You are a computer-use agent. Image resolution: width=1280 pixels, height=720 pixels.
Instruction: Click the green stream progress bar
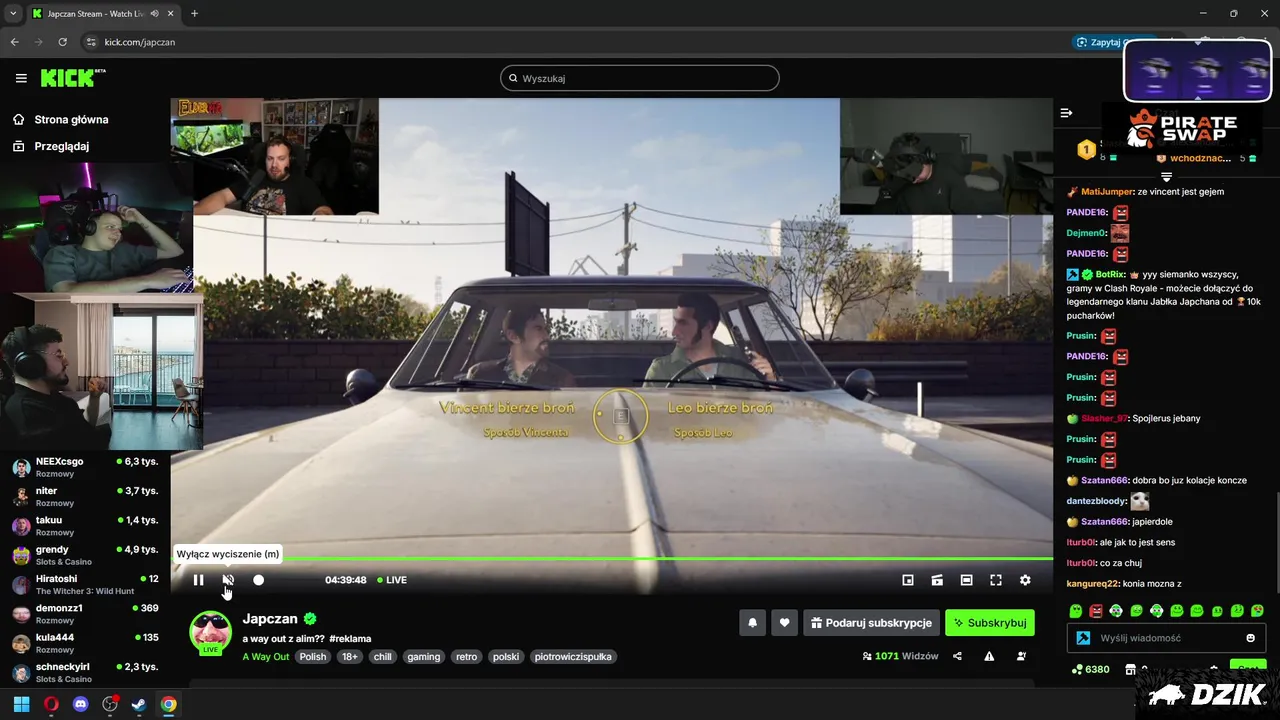click(612, 559)
